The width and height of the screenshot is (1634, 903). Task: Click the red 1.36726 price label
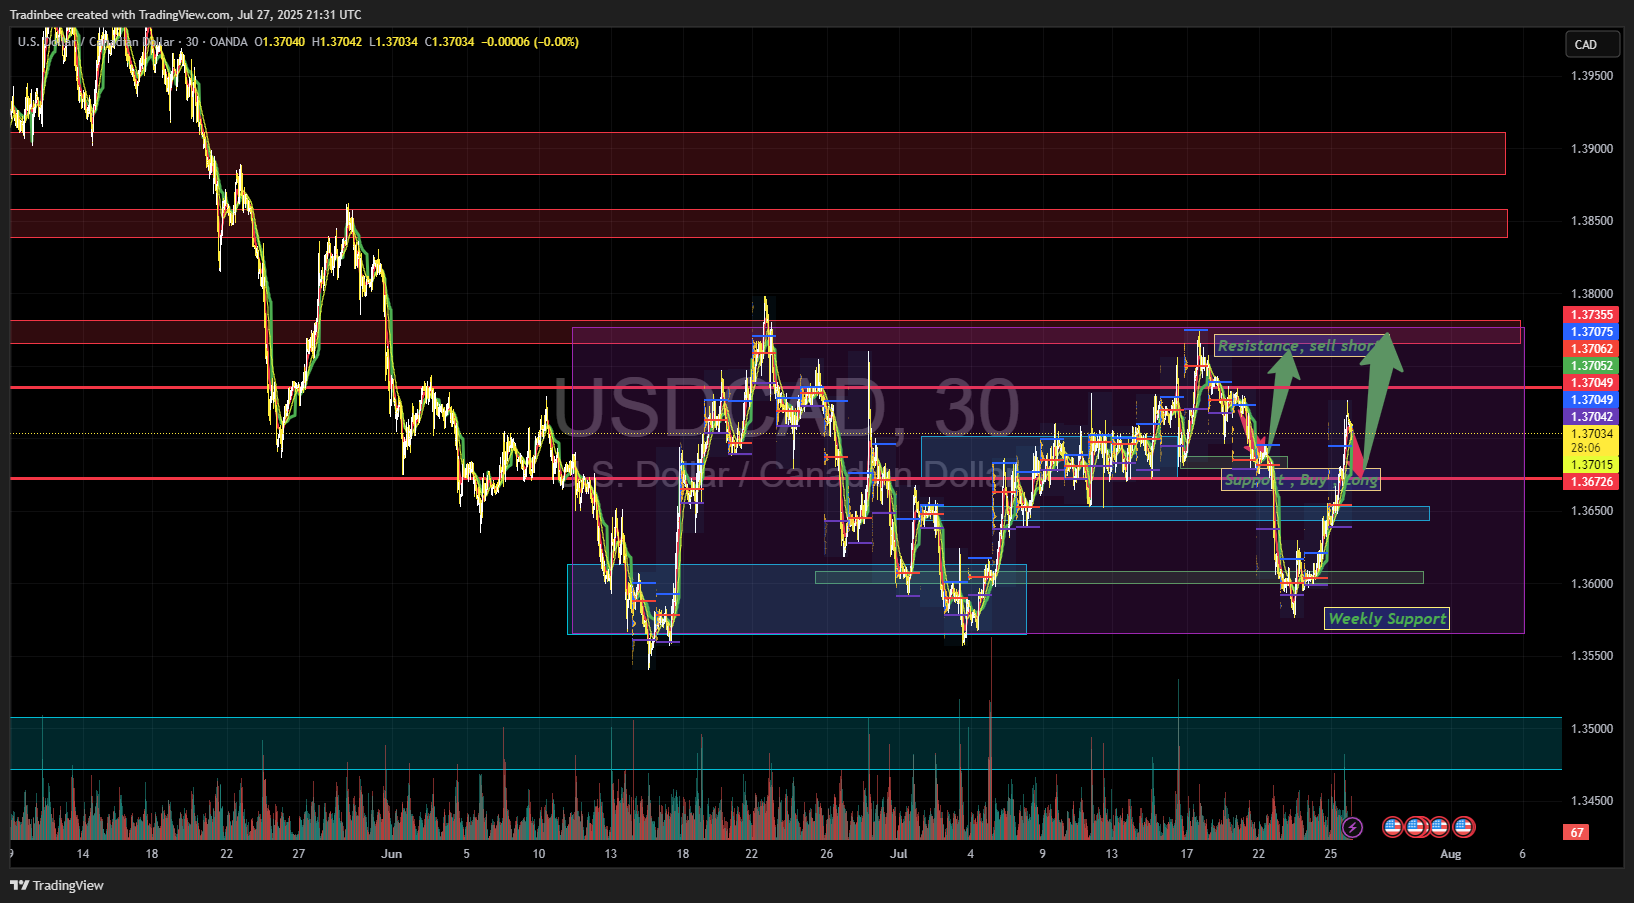click(1591, 482)
